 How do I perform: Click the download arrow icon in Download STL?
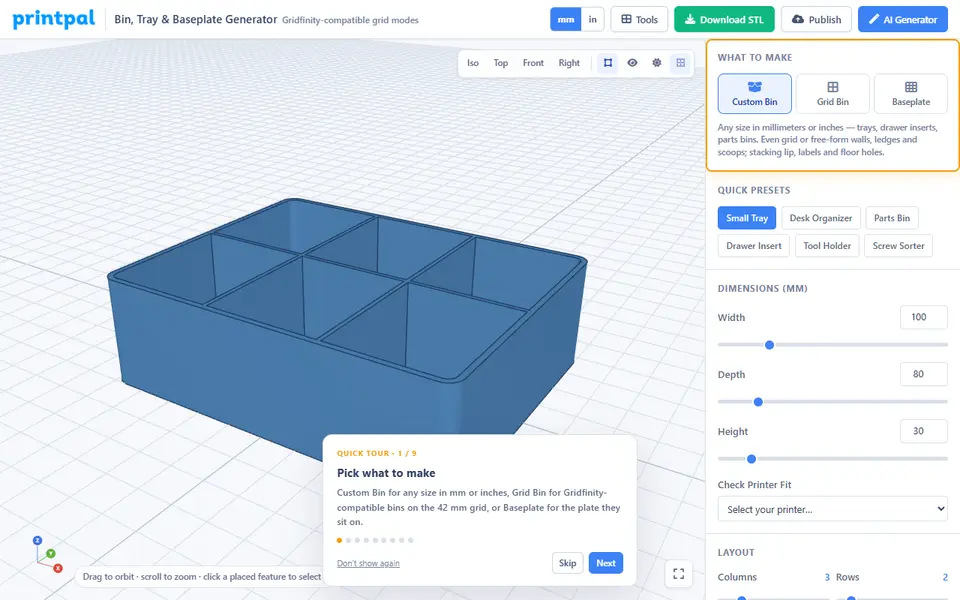(690, 20)
